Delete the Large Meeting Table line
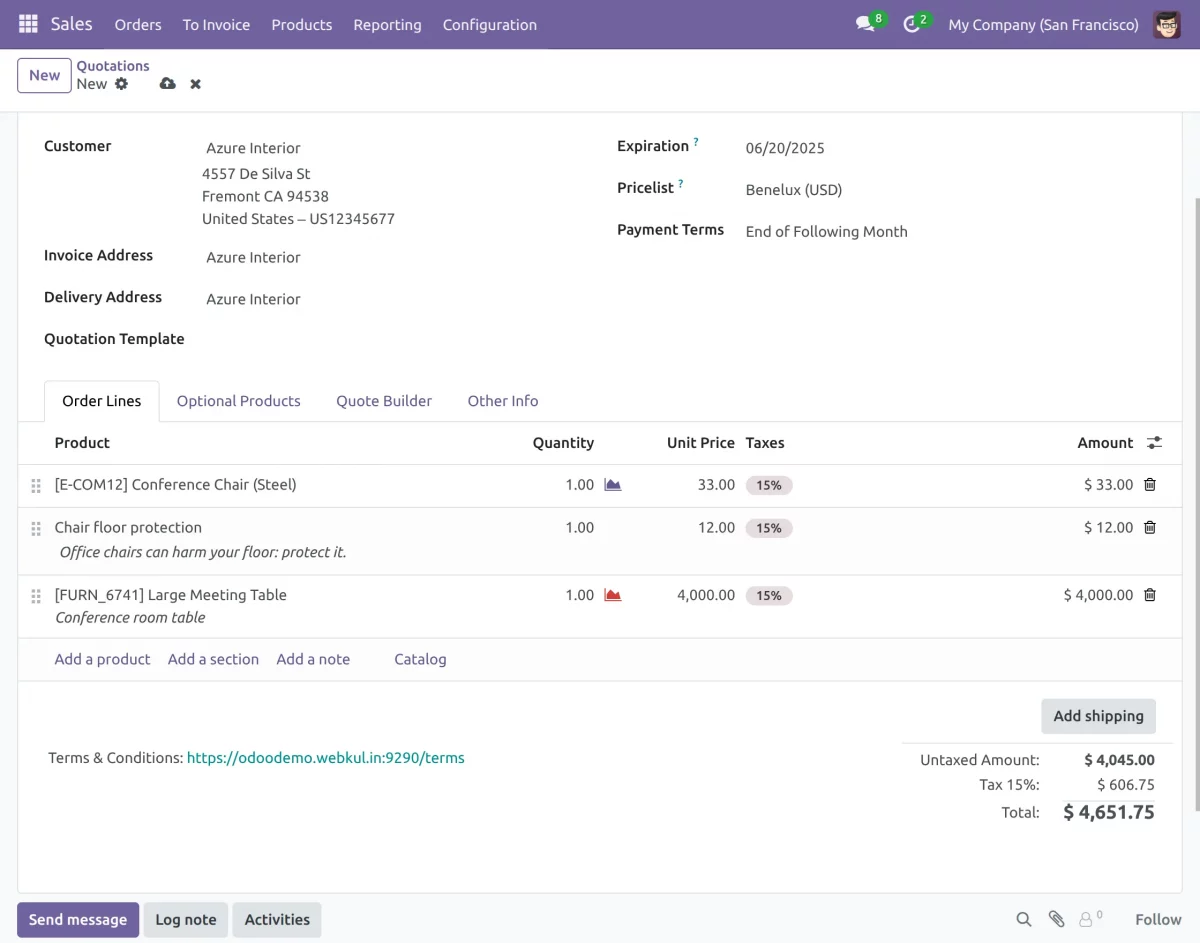 1150,595
